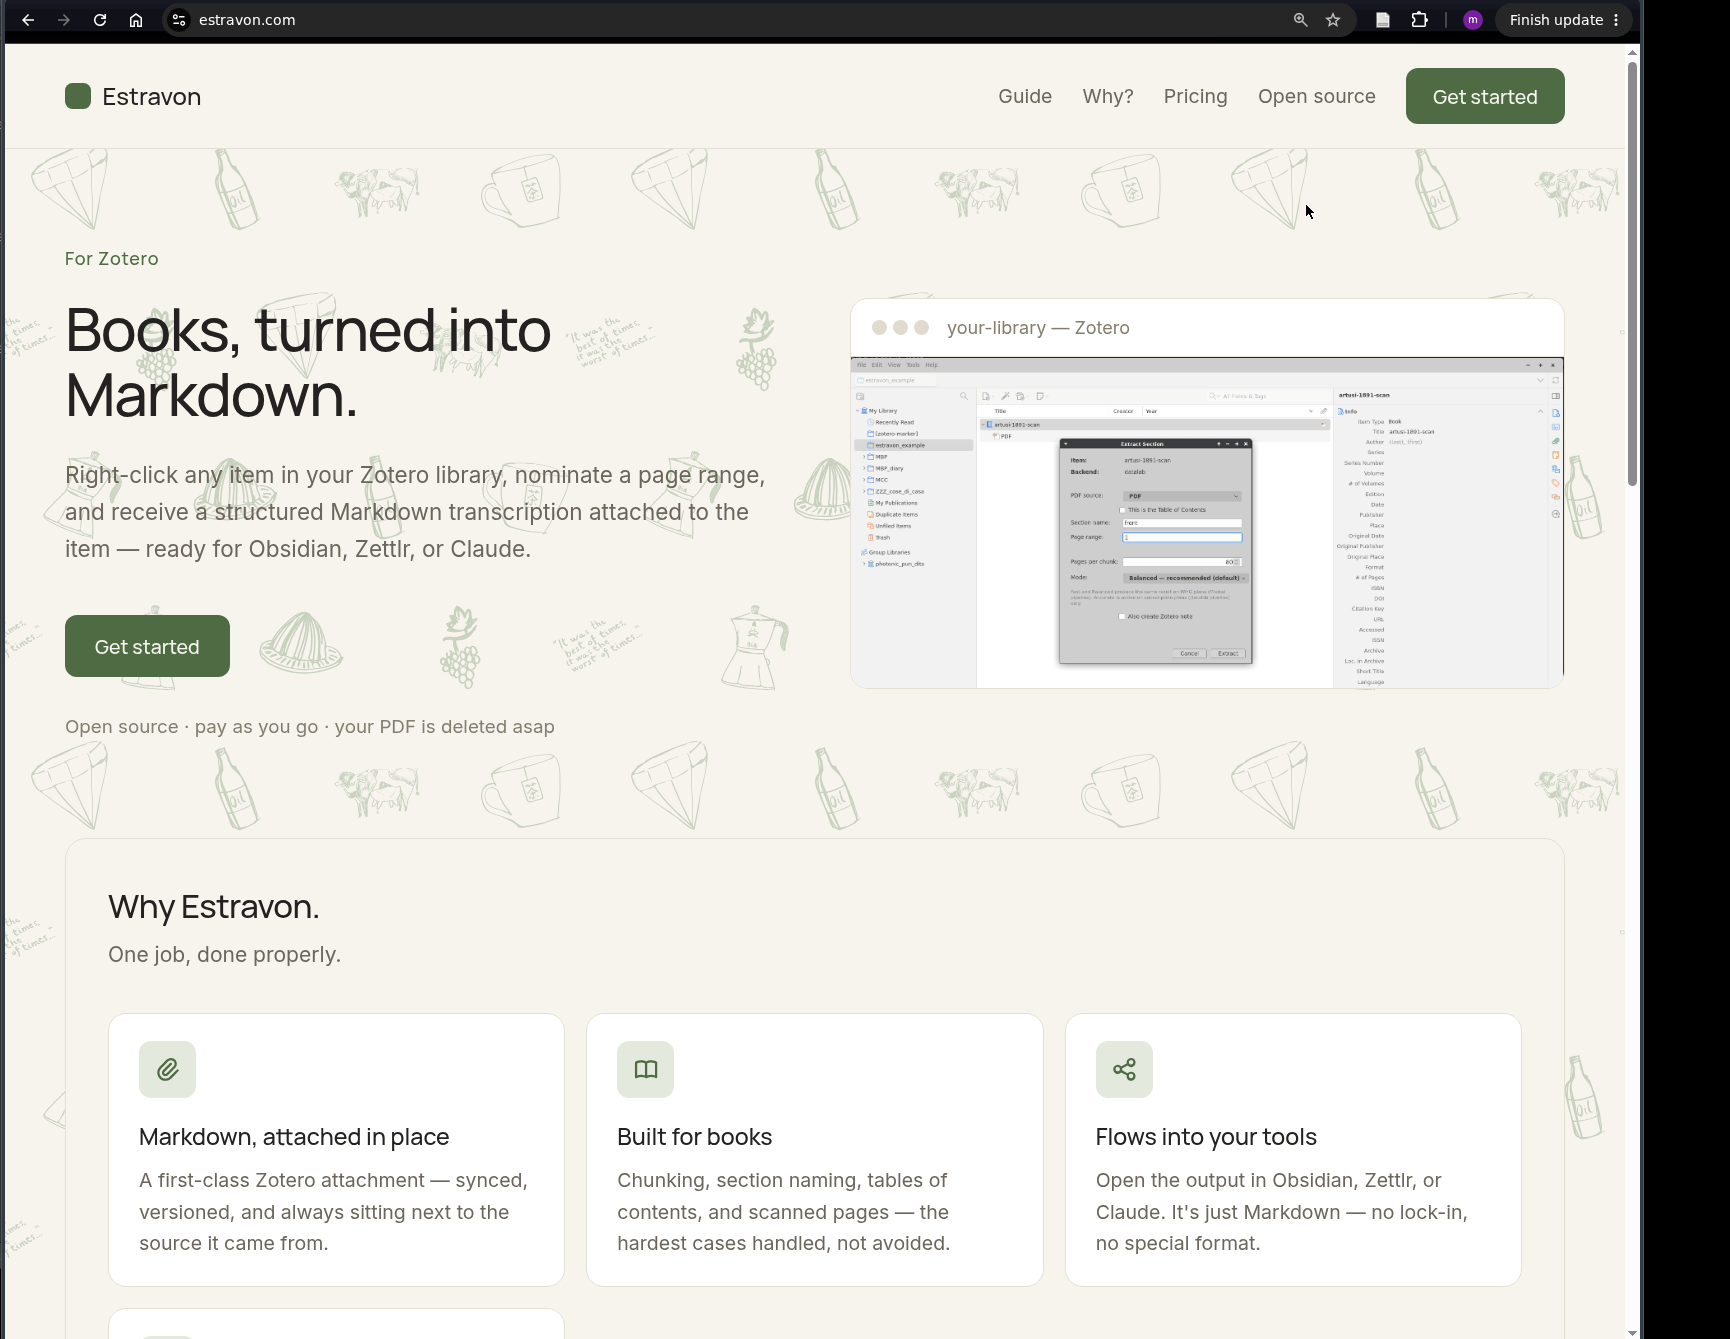This screenshot has height=1339, width=1730.
Task: View site information icon beside the URL
Action: pos(179,20)
